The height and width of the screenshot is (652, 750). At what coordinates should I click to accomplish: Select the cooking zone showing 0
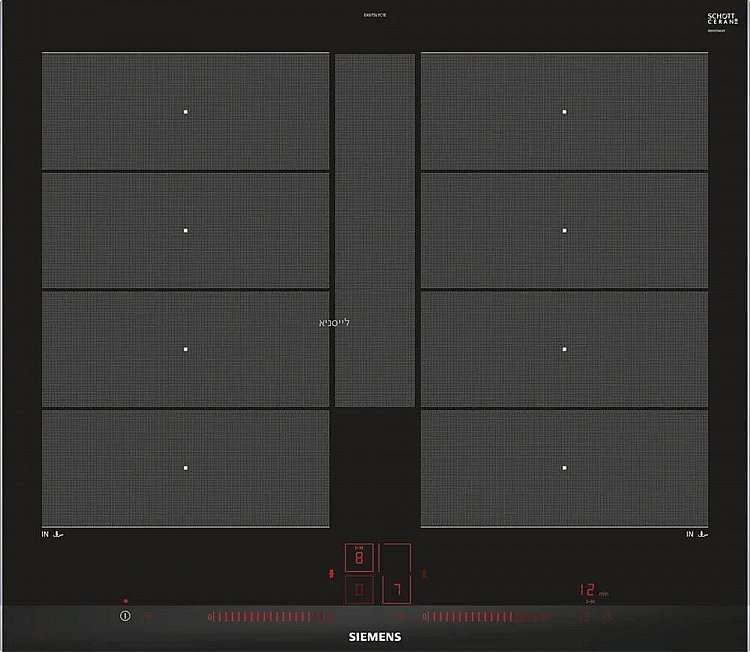click(360, 590)
